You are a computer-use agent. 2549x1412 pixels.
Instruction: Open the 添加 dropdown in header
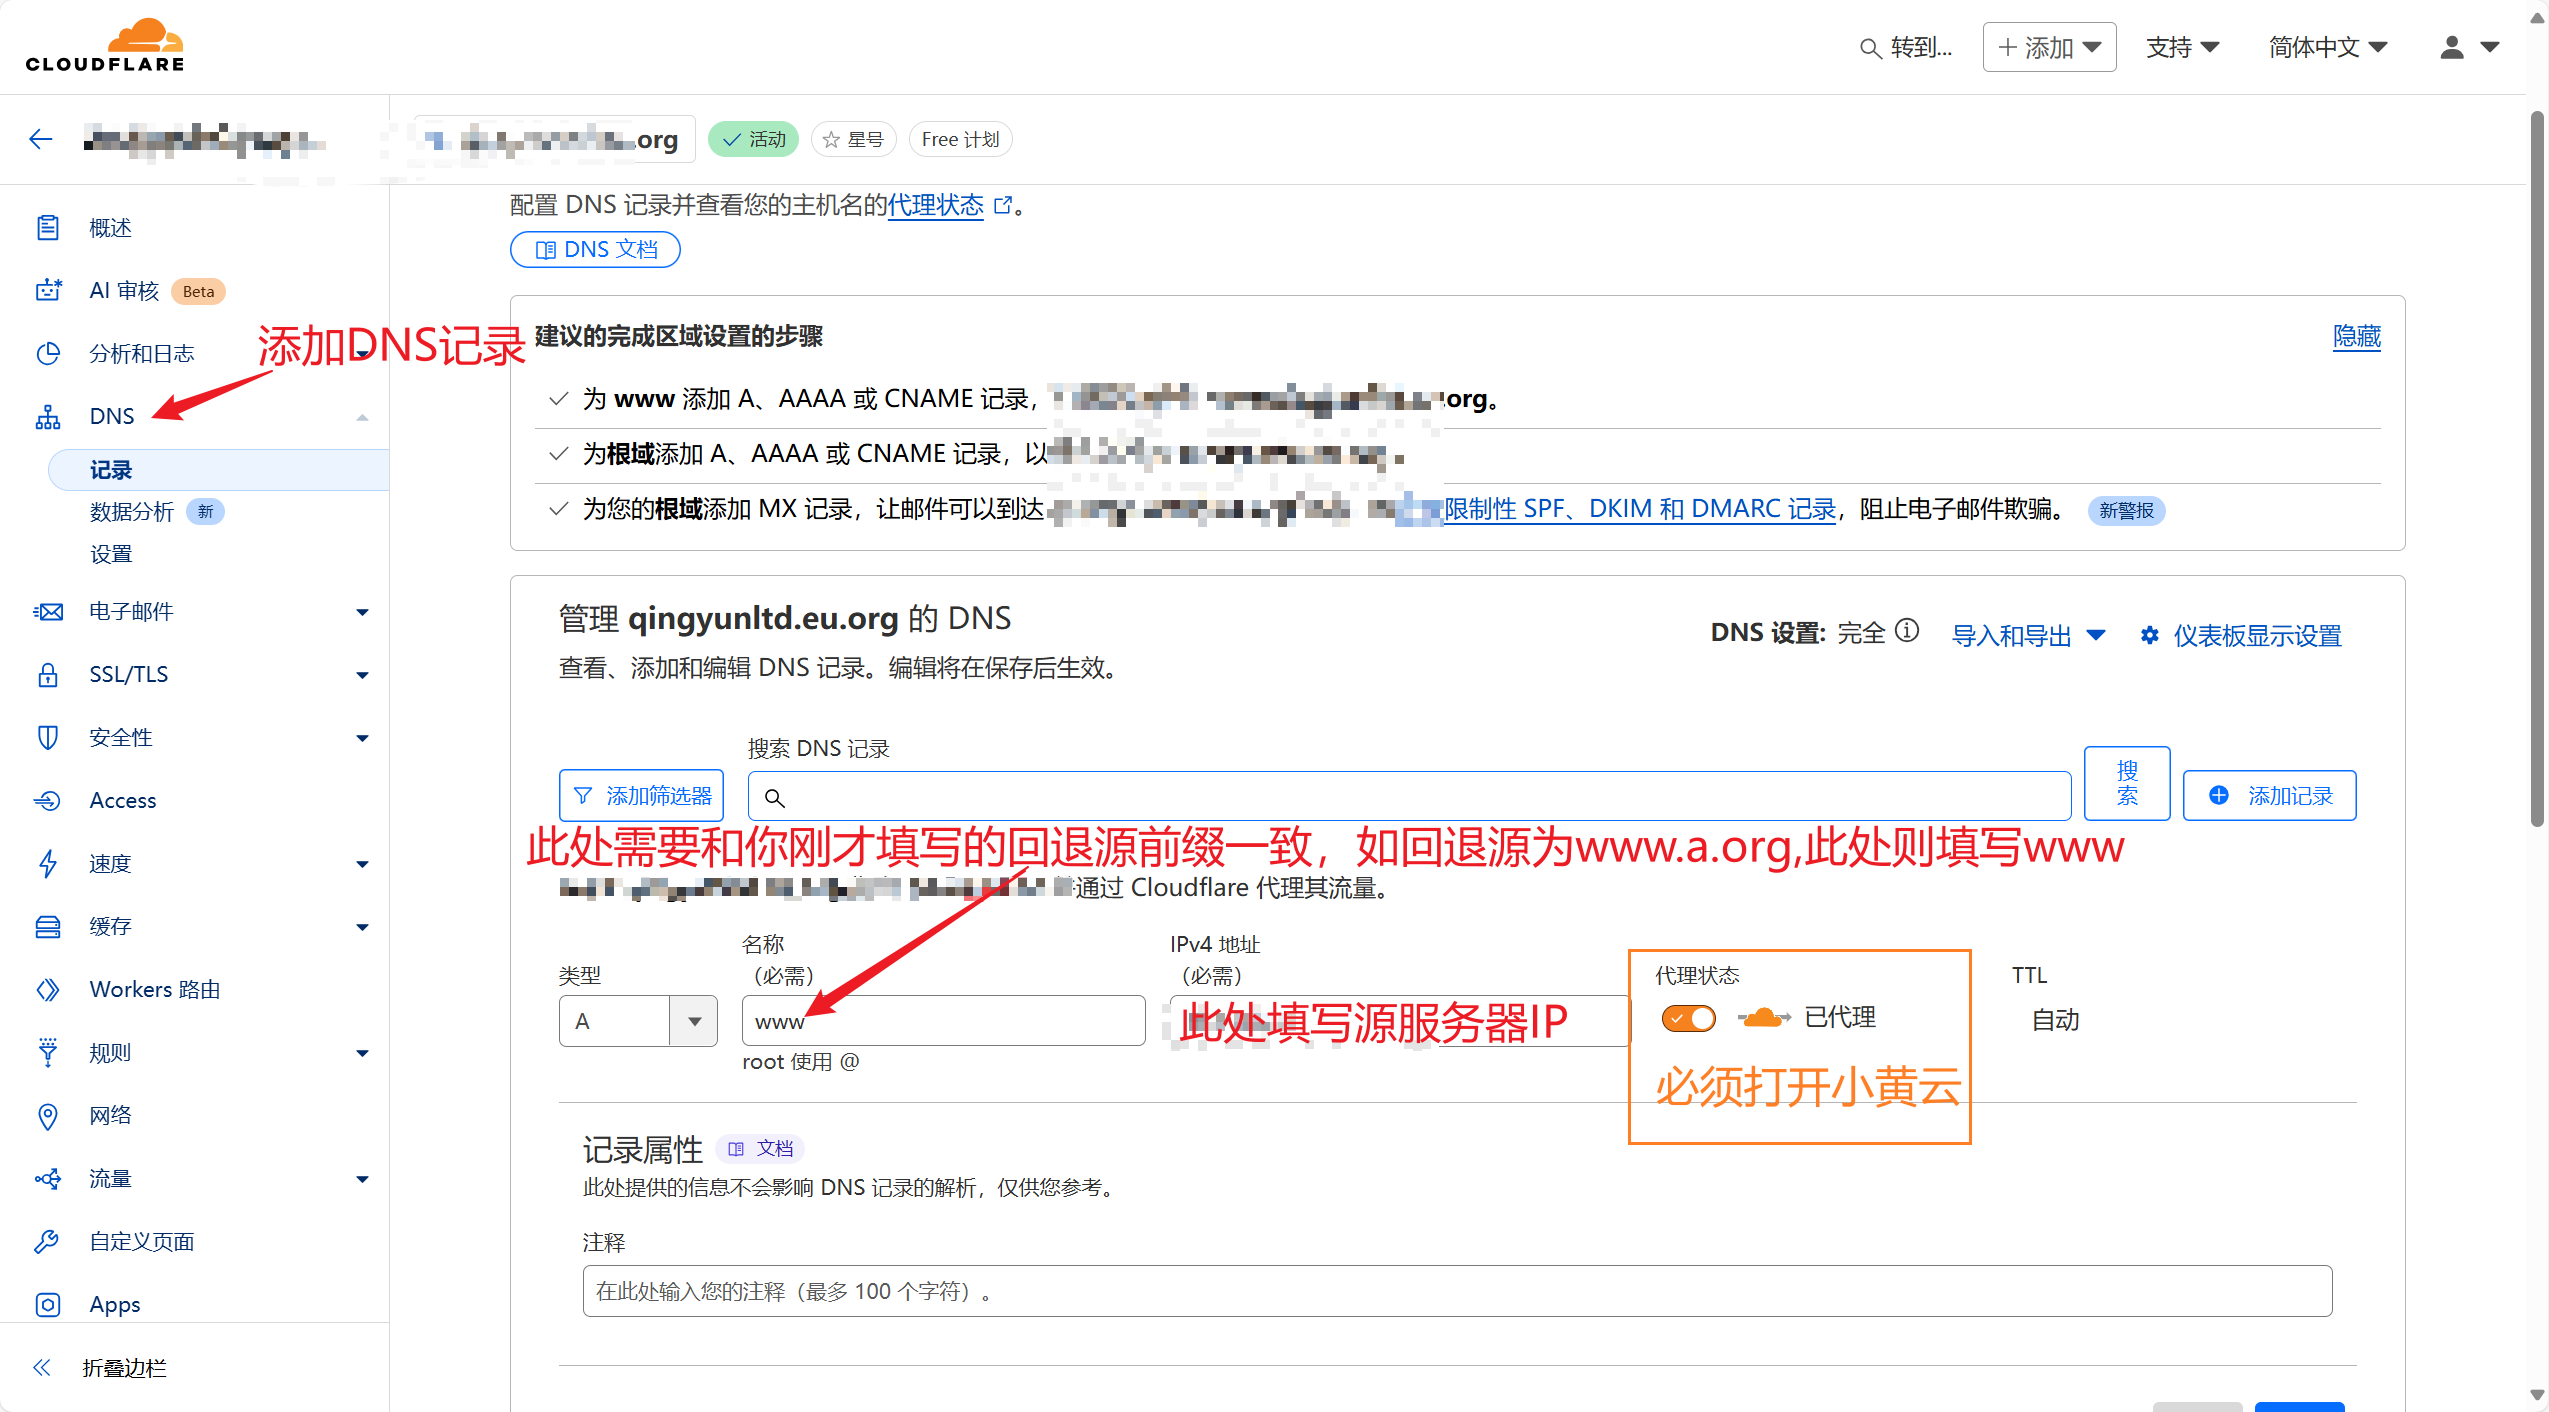[x=2049, y=47]
